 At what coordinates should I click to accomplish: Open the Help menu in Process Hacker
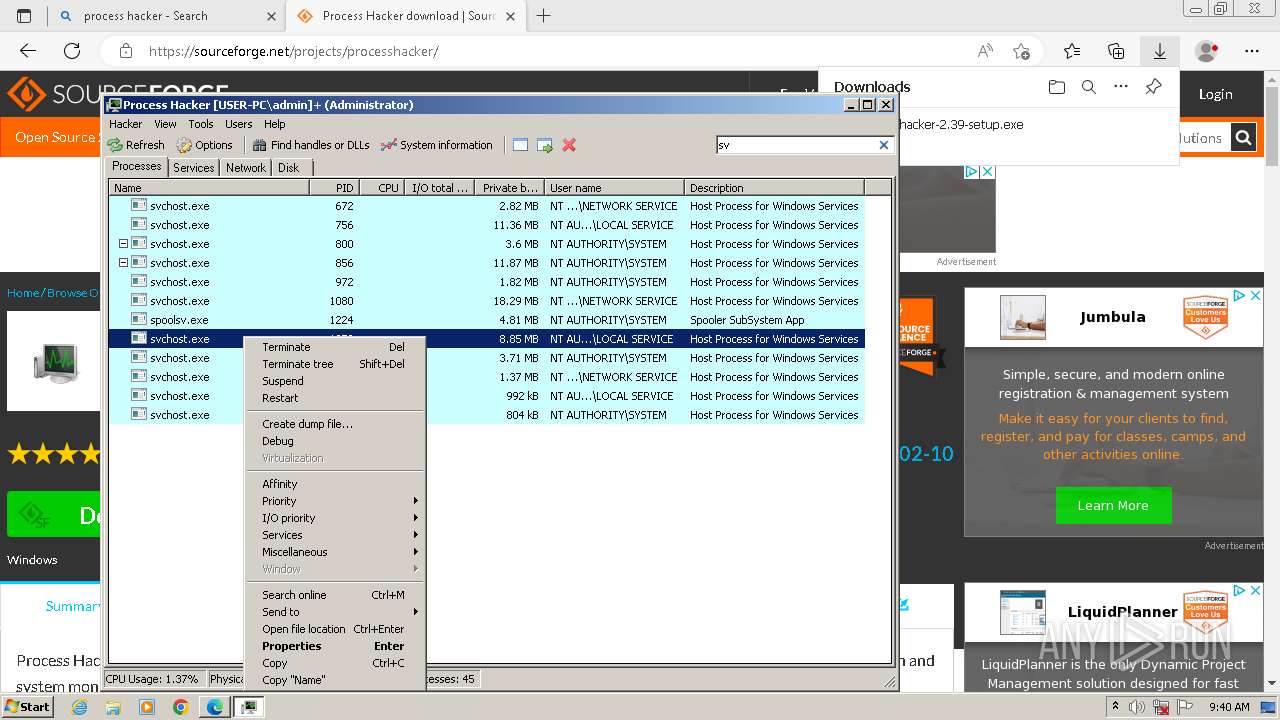pos(275,124)
